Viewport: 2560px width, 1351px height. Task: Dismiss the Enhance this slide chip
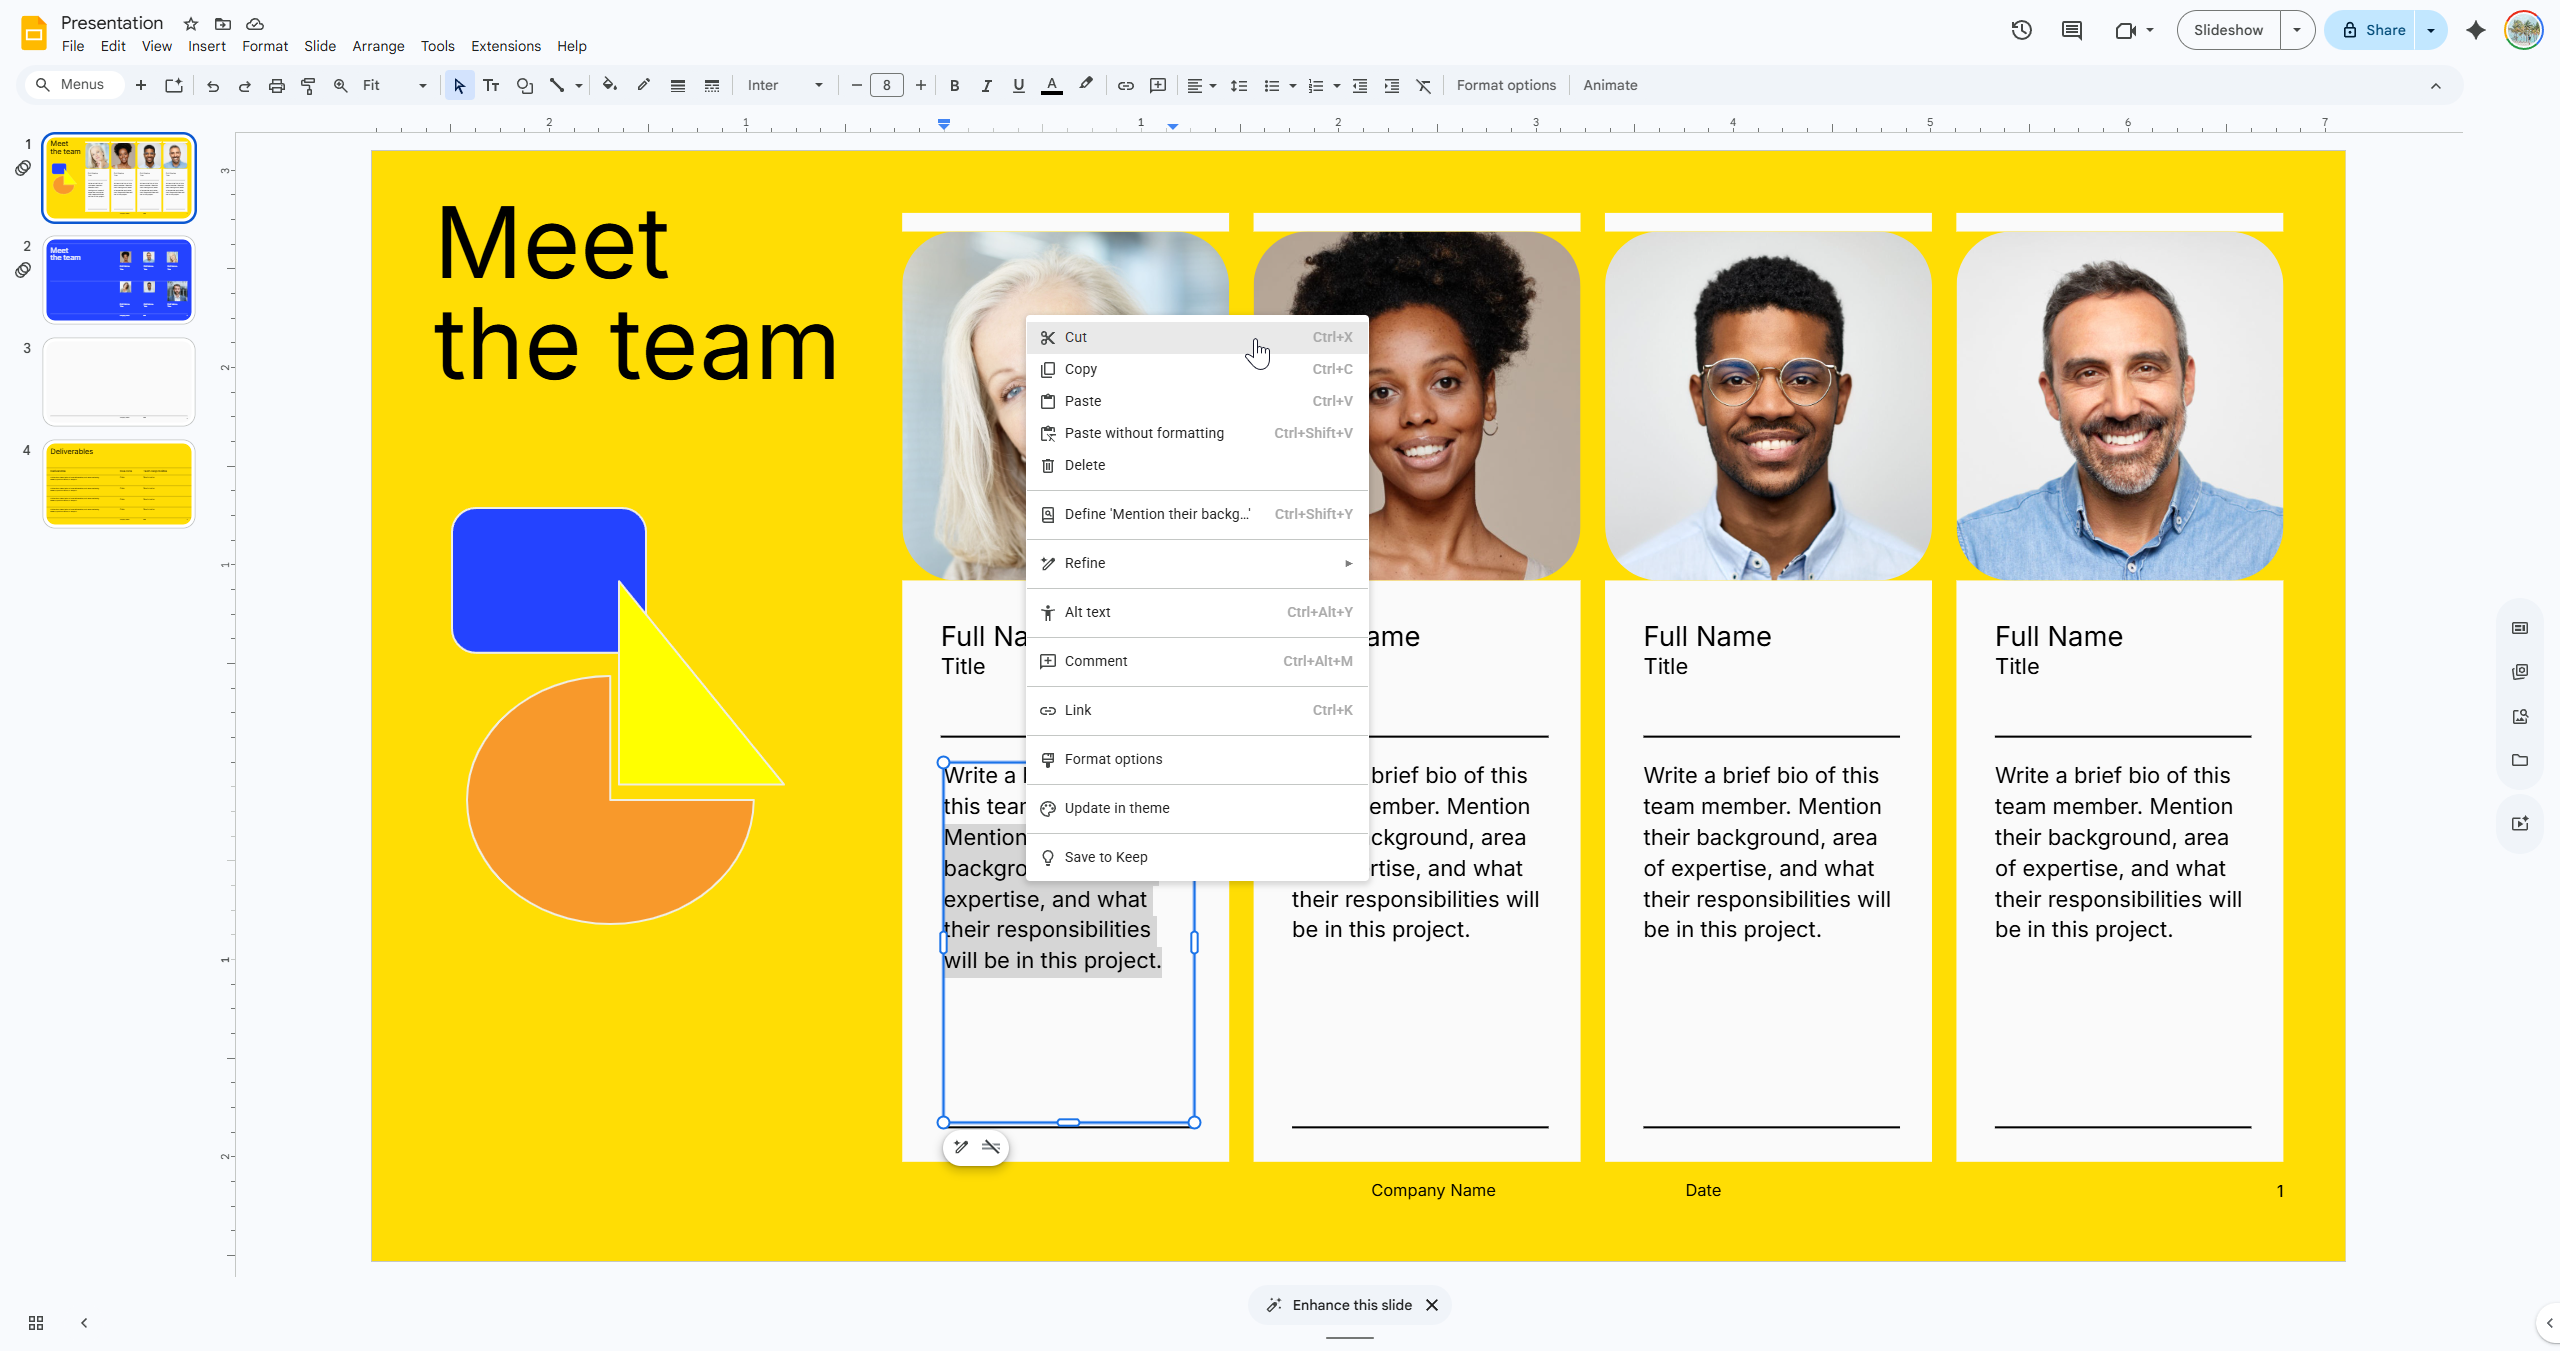1432,1305
